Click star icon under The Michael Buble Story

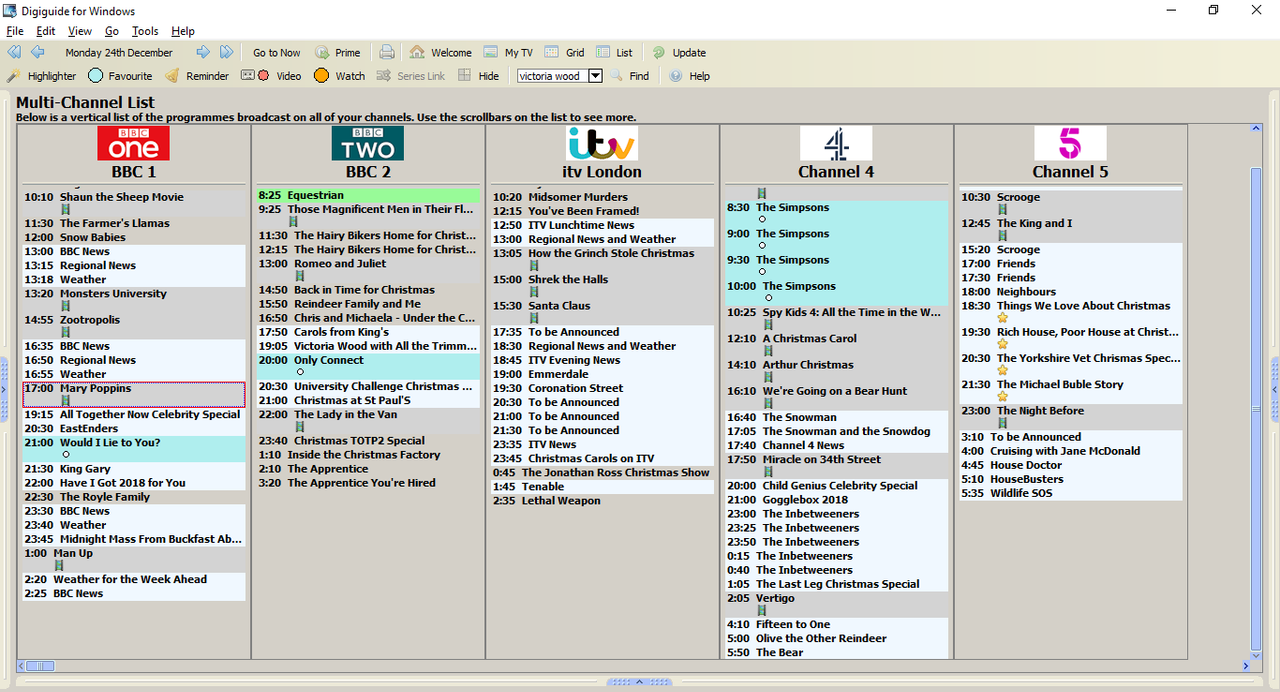(x=1002, y=397)
